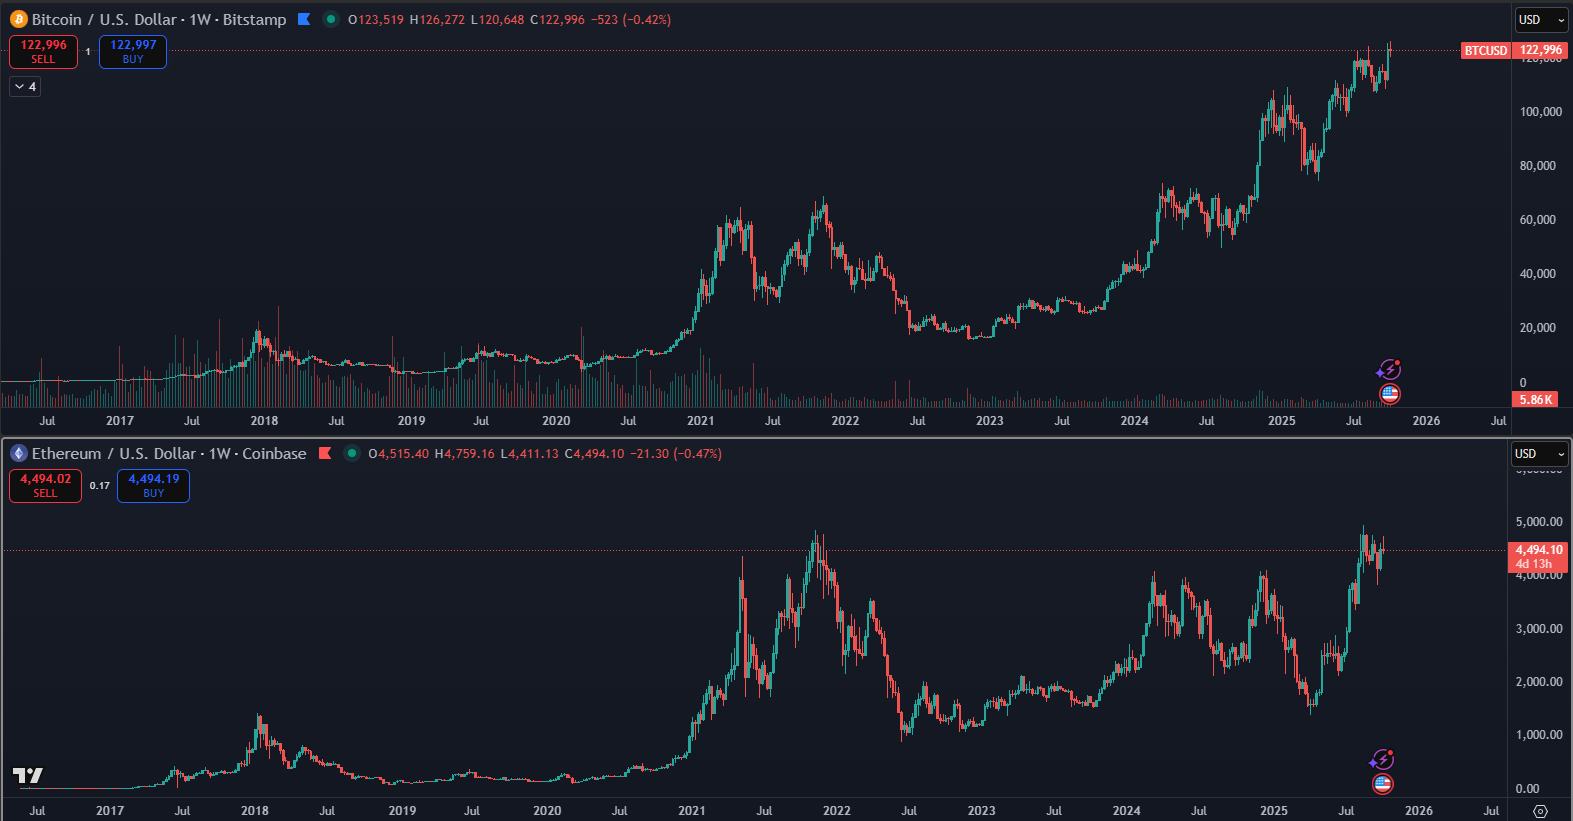Click the Bitcoin symbol logo icon
Image resolution: width=1573 pixels, height=821 pixels.
pos(18,19)
